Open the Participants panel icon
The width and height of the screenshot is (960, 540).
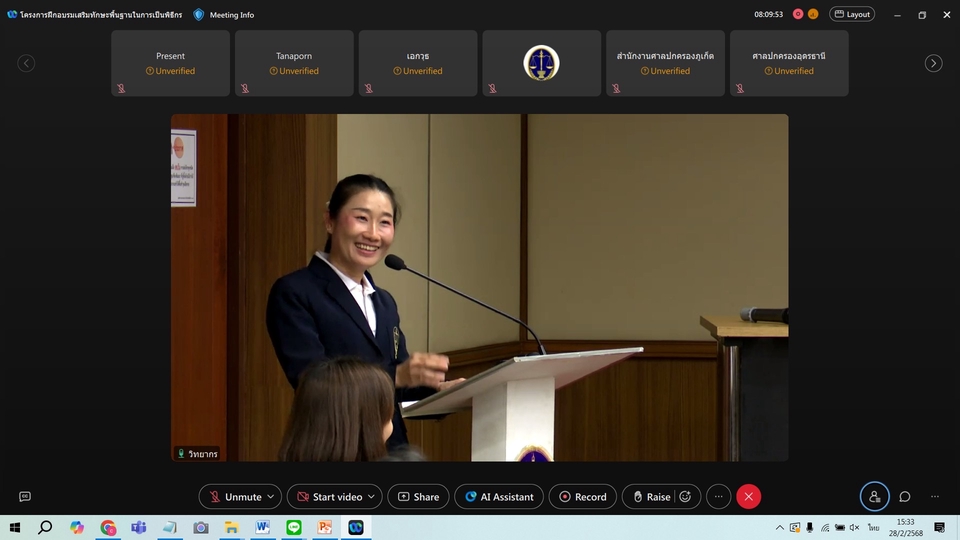[874, 496]
